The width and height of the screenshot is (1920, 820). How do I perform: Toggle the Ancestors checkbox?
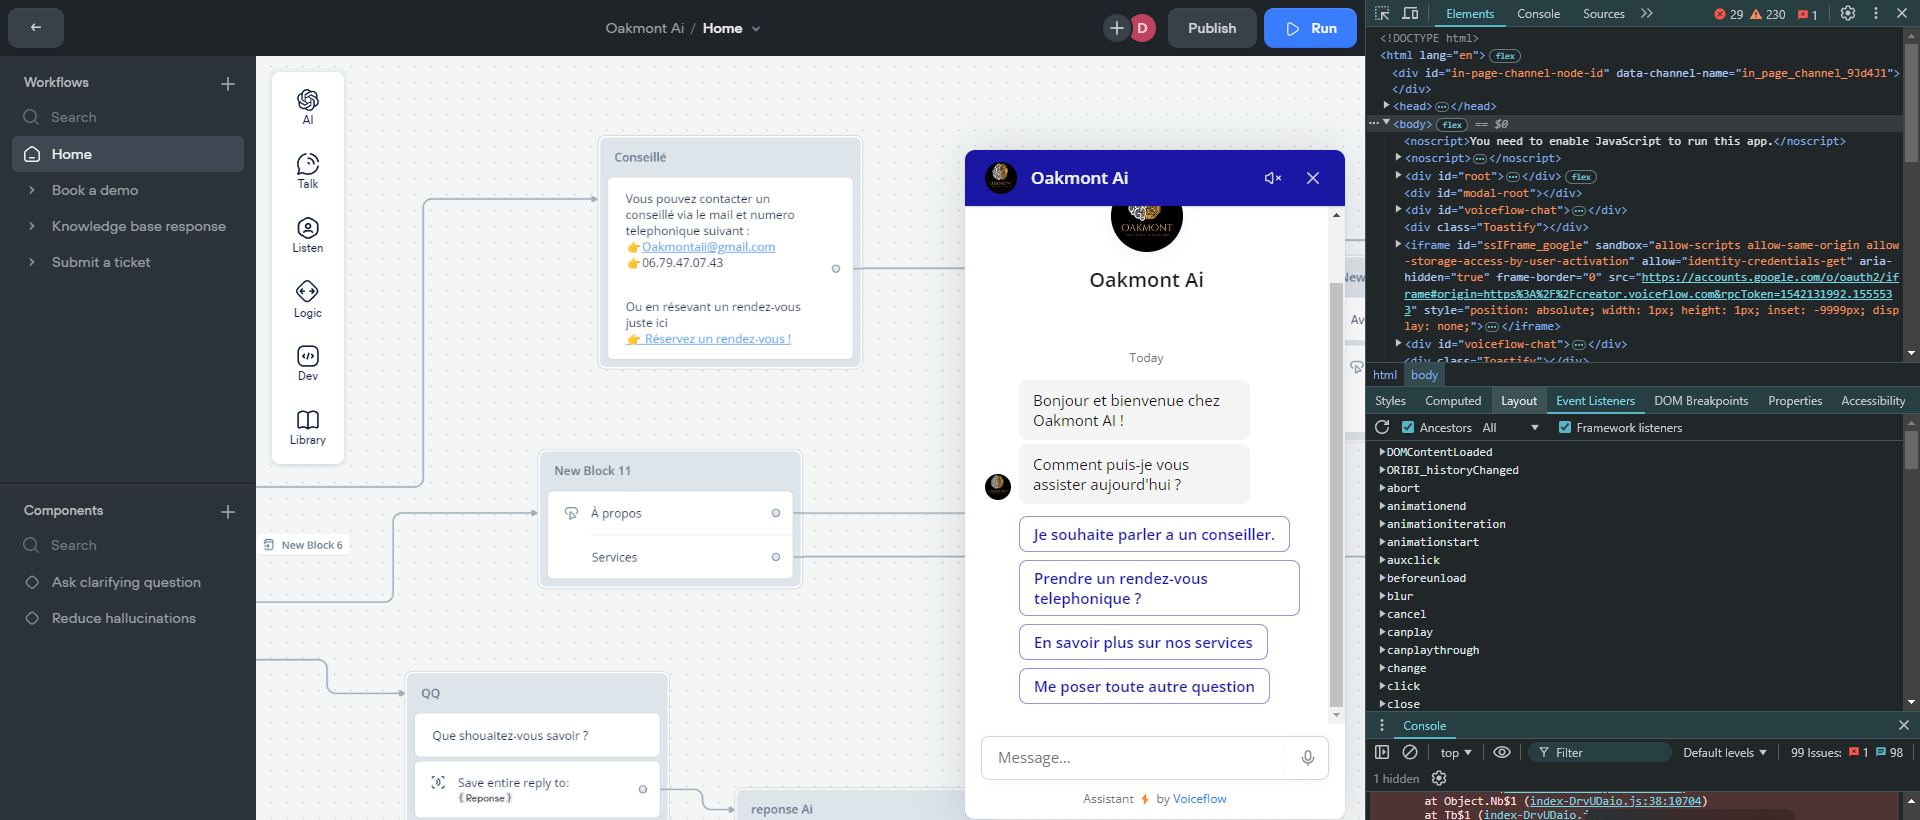coord(1408,428)
